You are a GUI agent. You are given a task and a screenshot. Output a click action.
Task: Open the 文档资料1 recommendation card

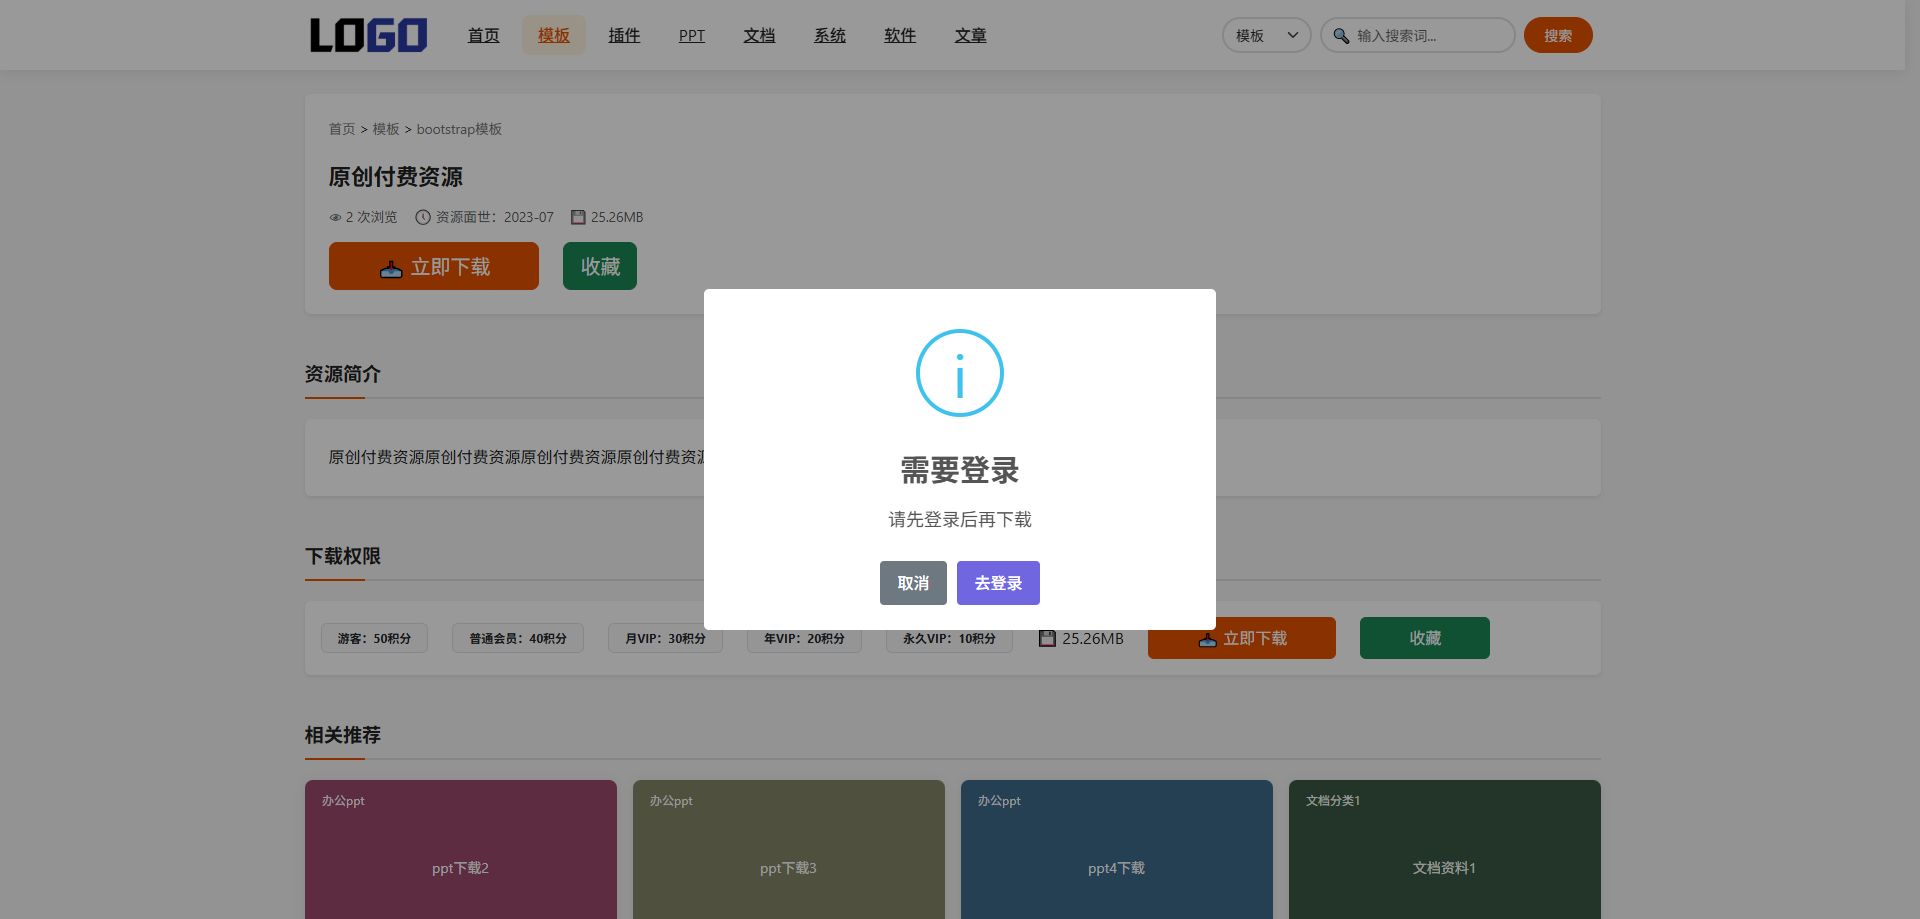click(1445, 850)
